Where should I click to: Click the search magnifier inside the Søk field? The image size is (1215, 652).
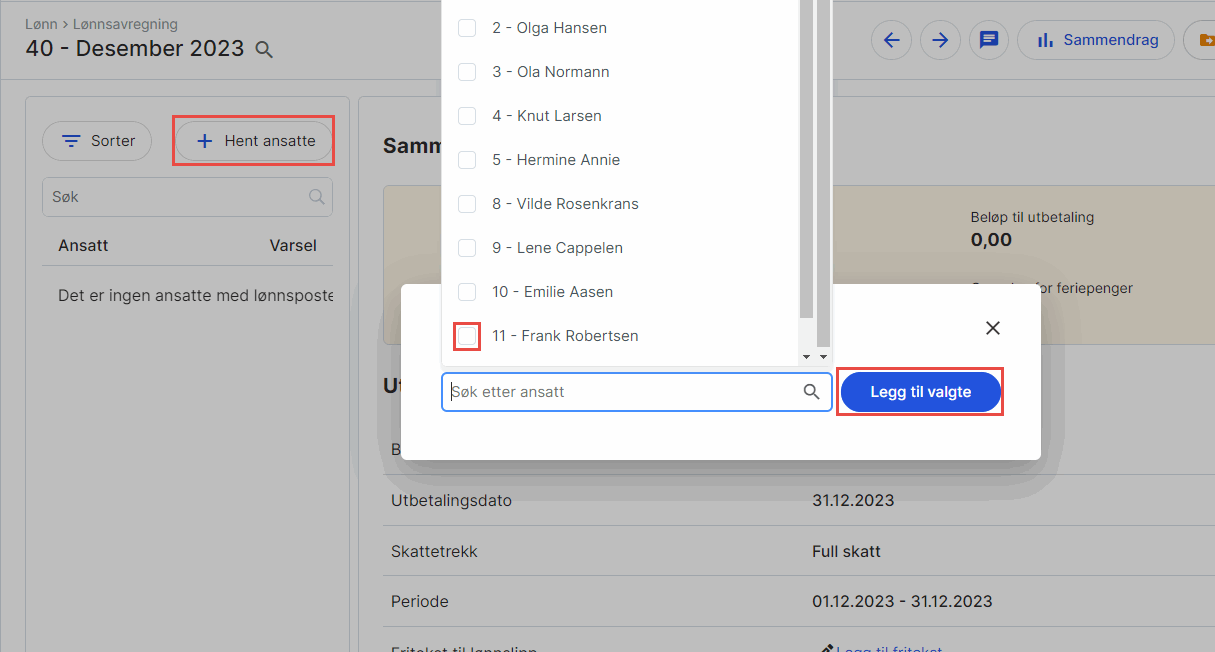pyautogui.click(x=317, y=197)
